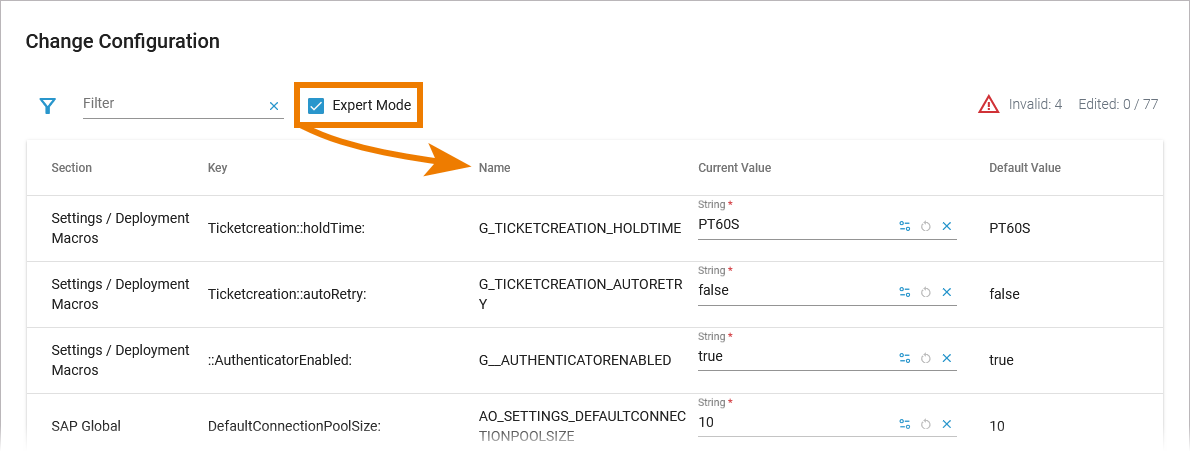Screen dimensions: 1190x452
Task: Open options icon for DefaultConnectionPoolSize value 10
Action: (905, 424)
